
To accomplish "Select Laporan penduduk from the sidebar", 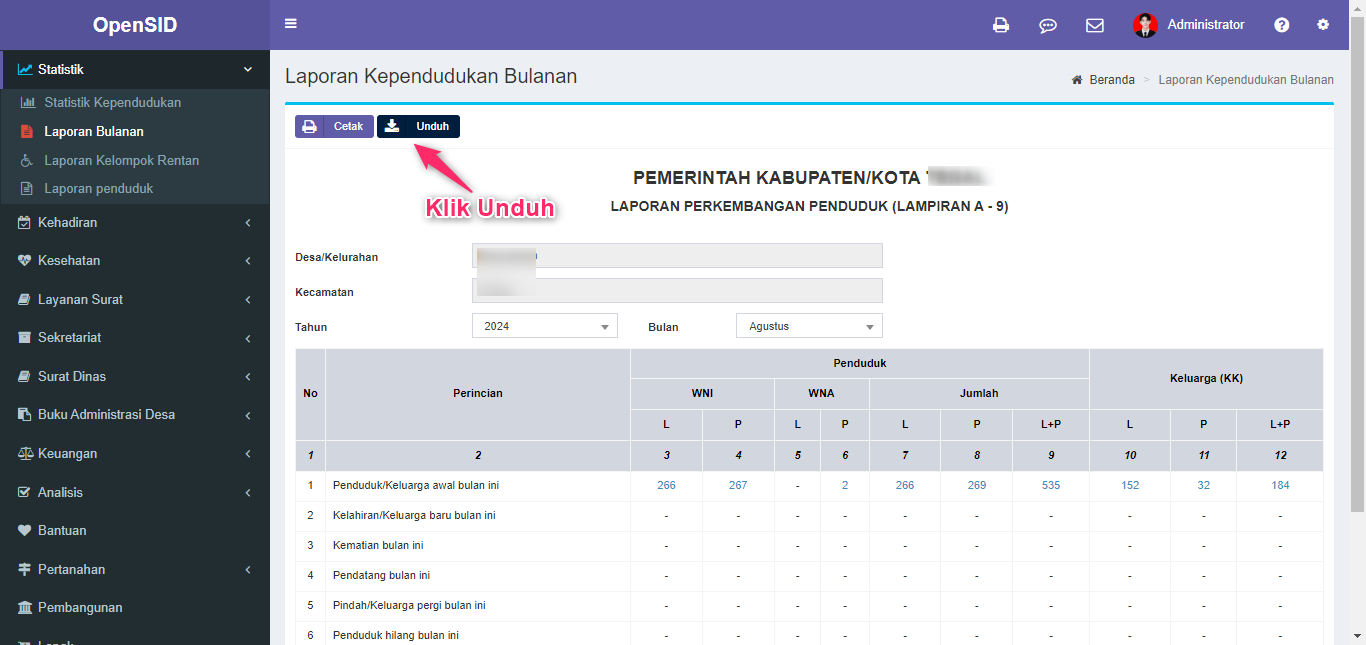I will pyautogui.click(x=109, y=188).
